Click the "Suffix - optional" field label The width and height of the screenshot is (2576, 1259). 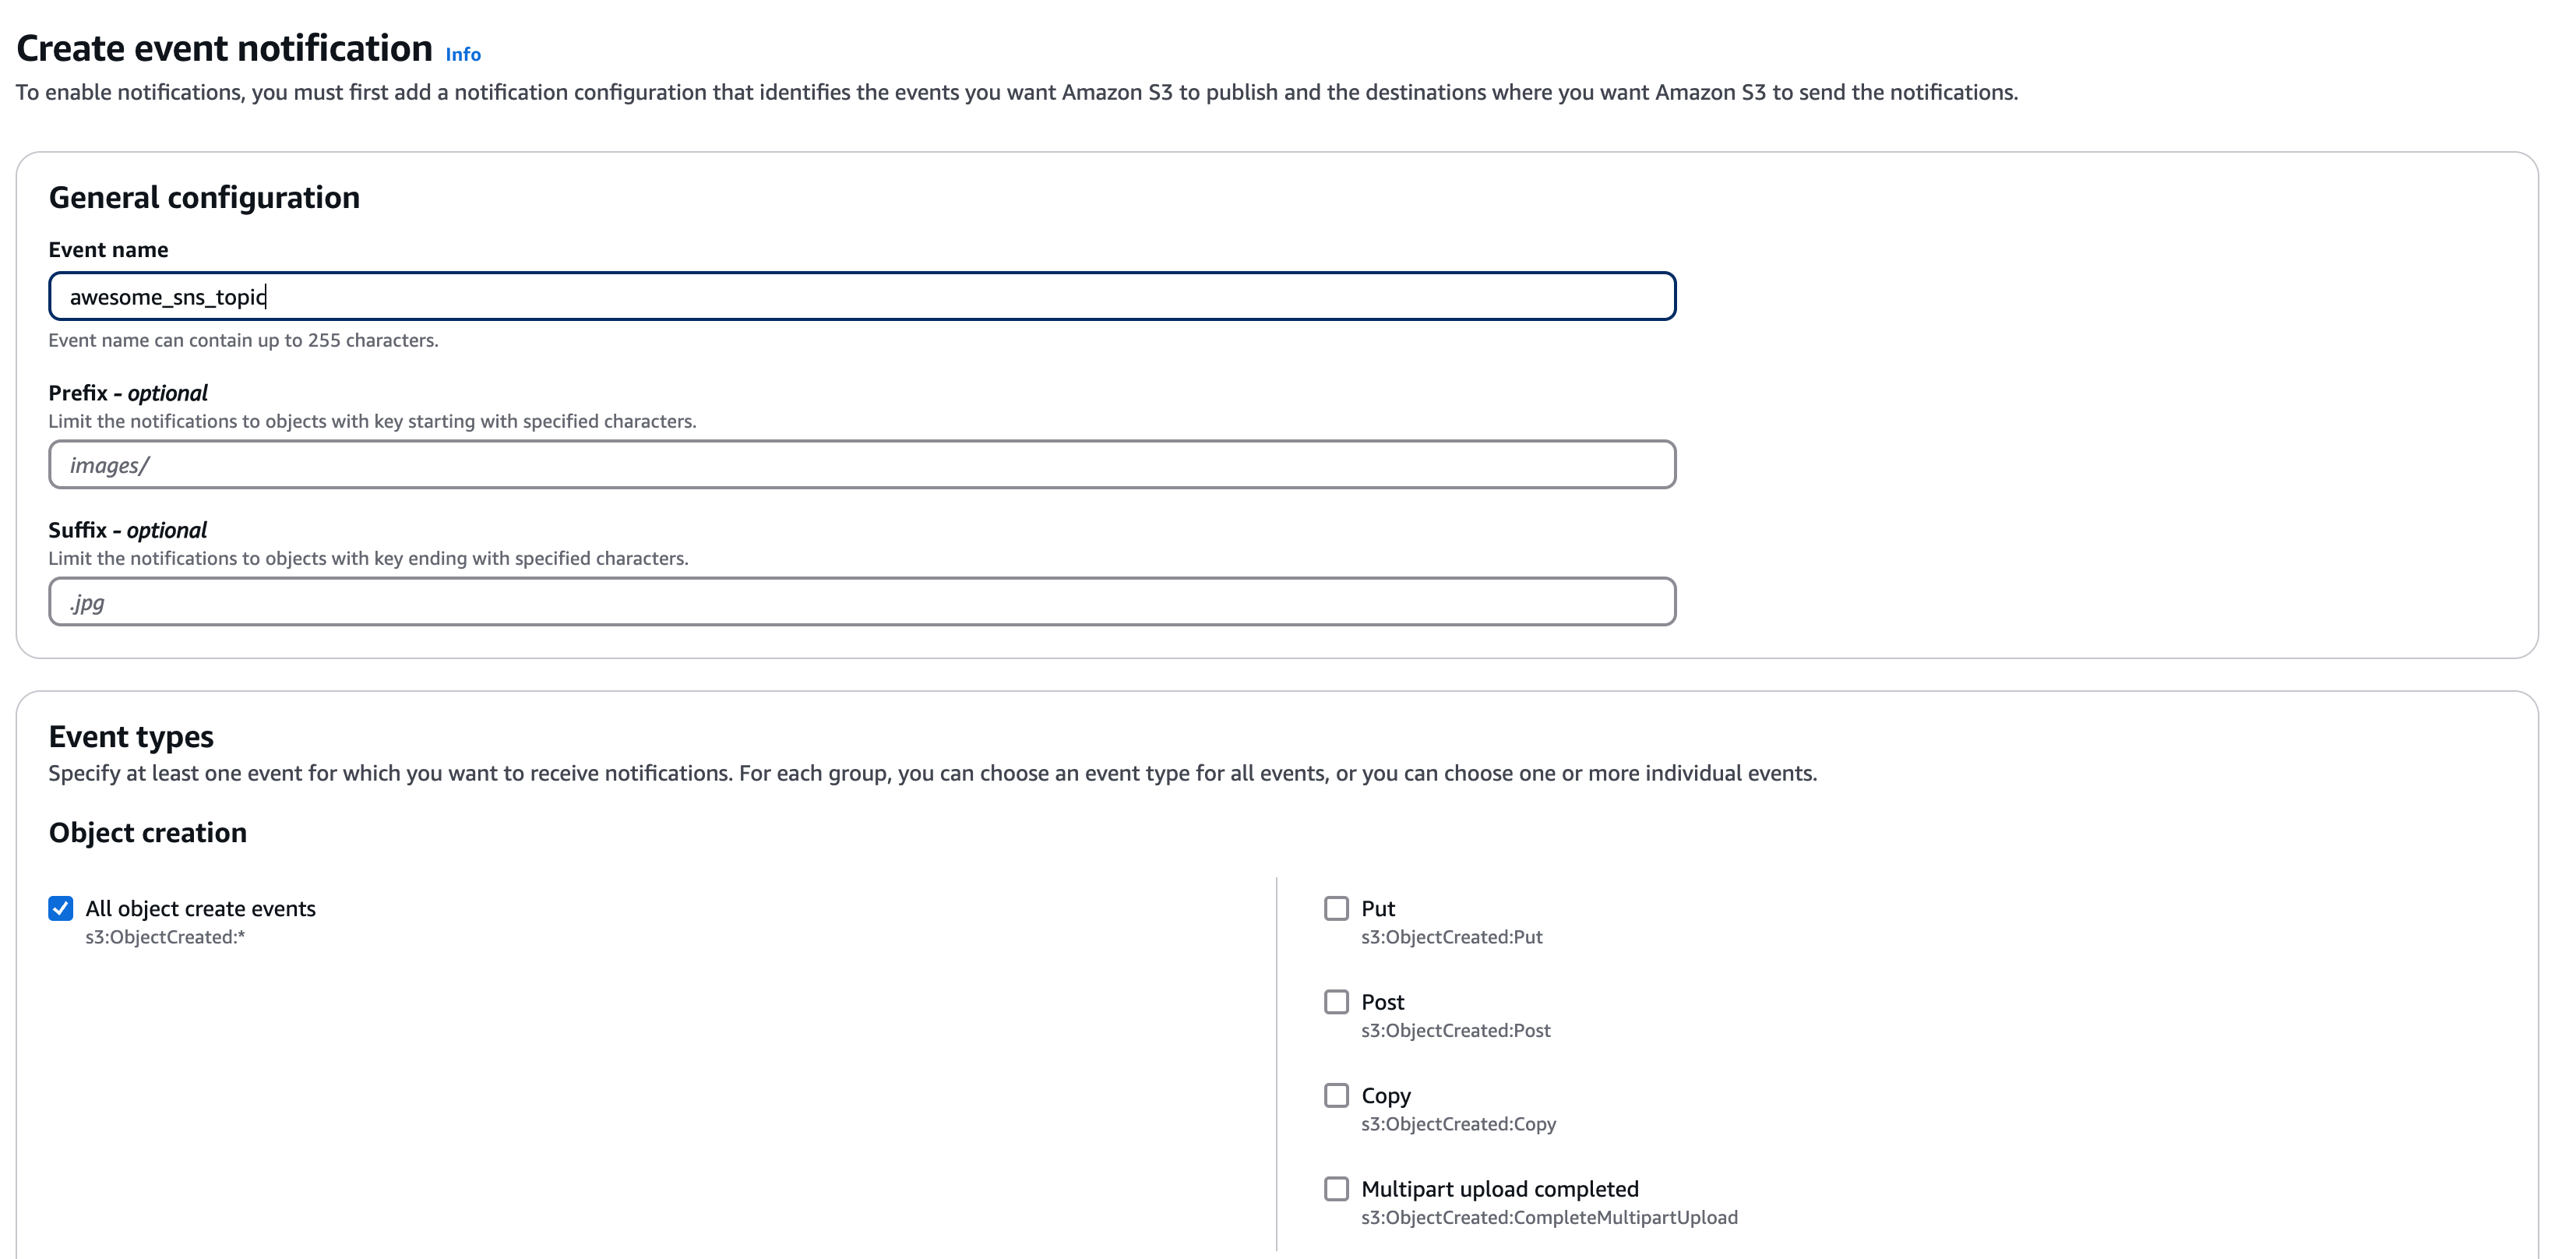coord(128,530)
